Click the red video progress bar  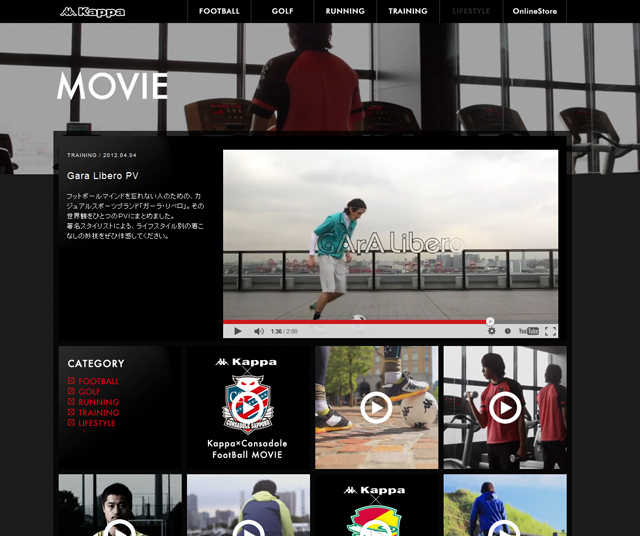pos(356,322)
